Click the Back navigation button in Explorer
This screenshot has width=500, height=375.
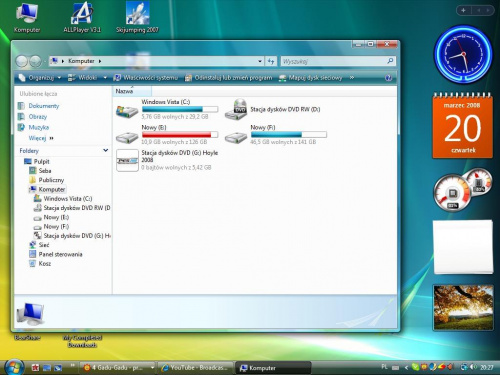click(x=22, y=61)
